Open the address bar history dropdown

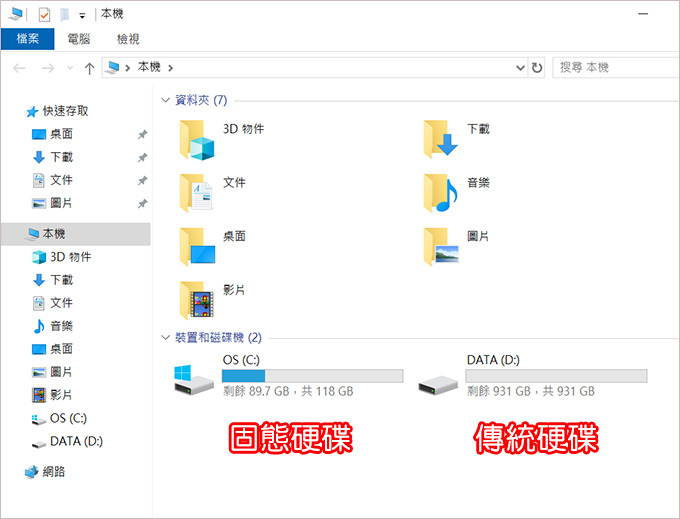(520, 68)
